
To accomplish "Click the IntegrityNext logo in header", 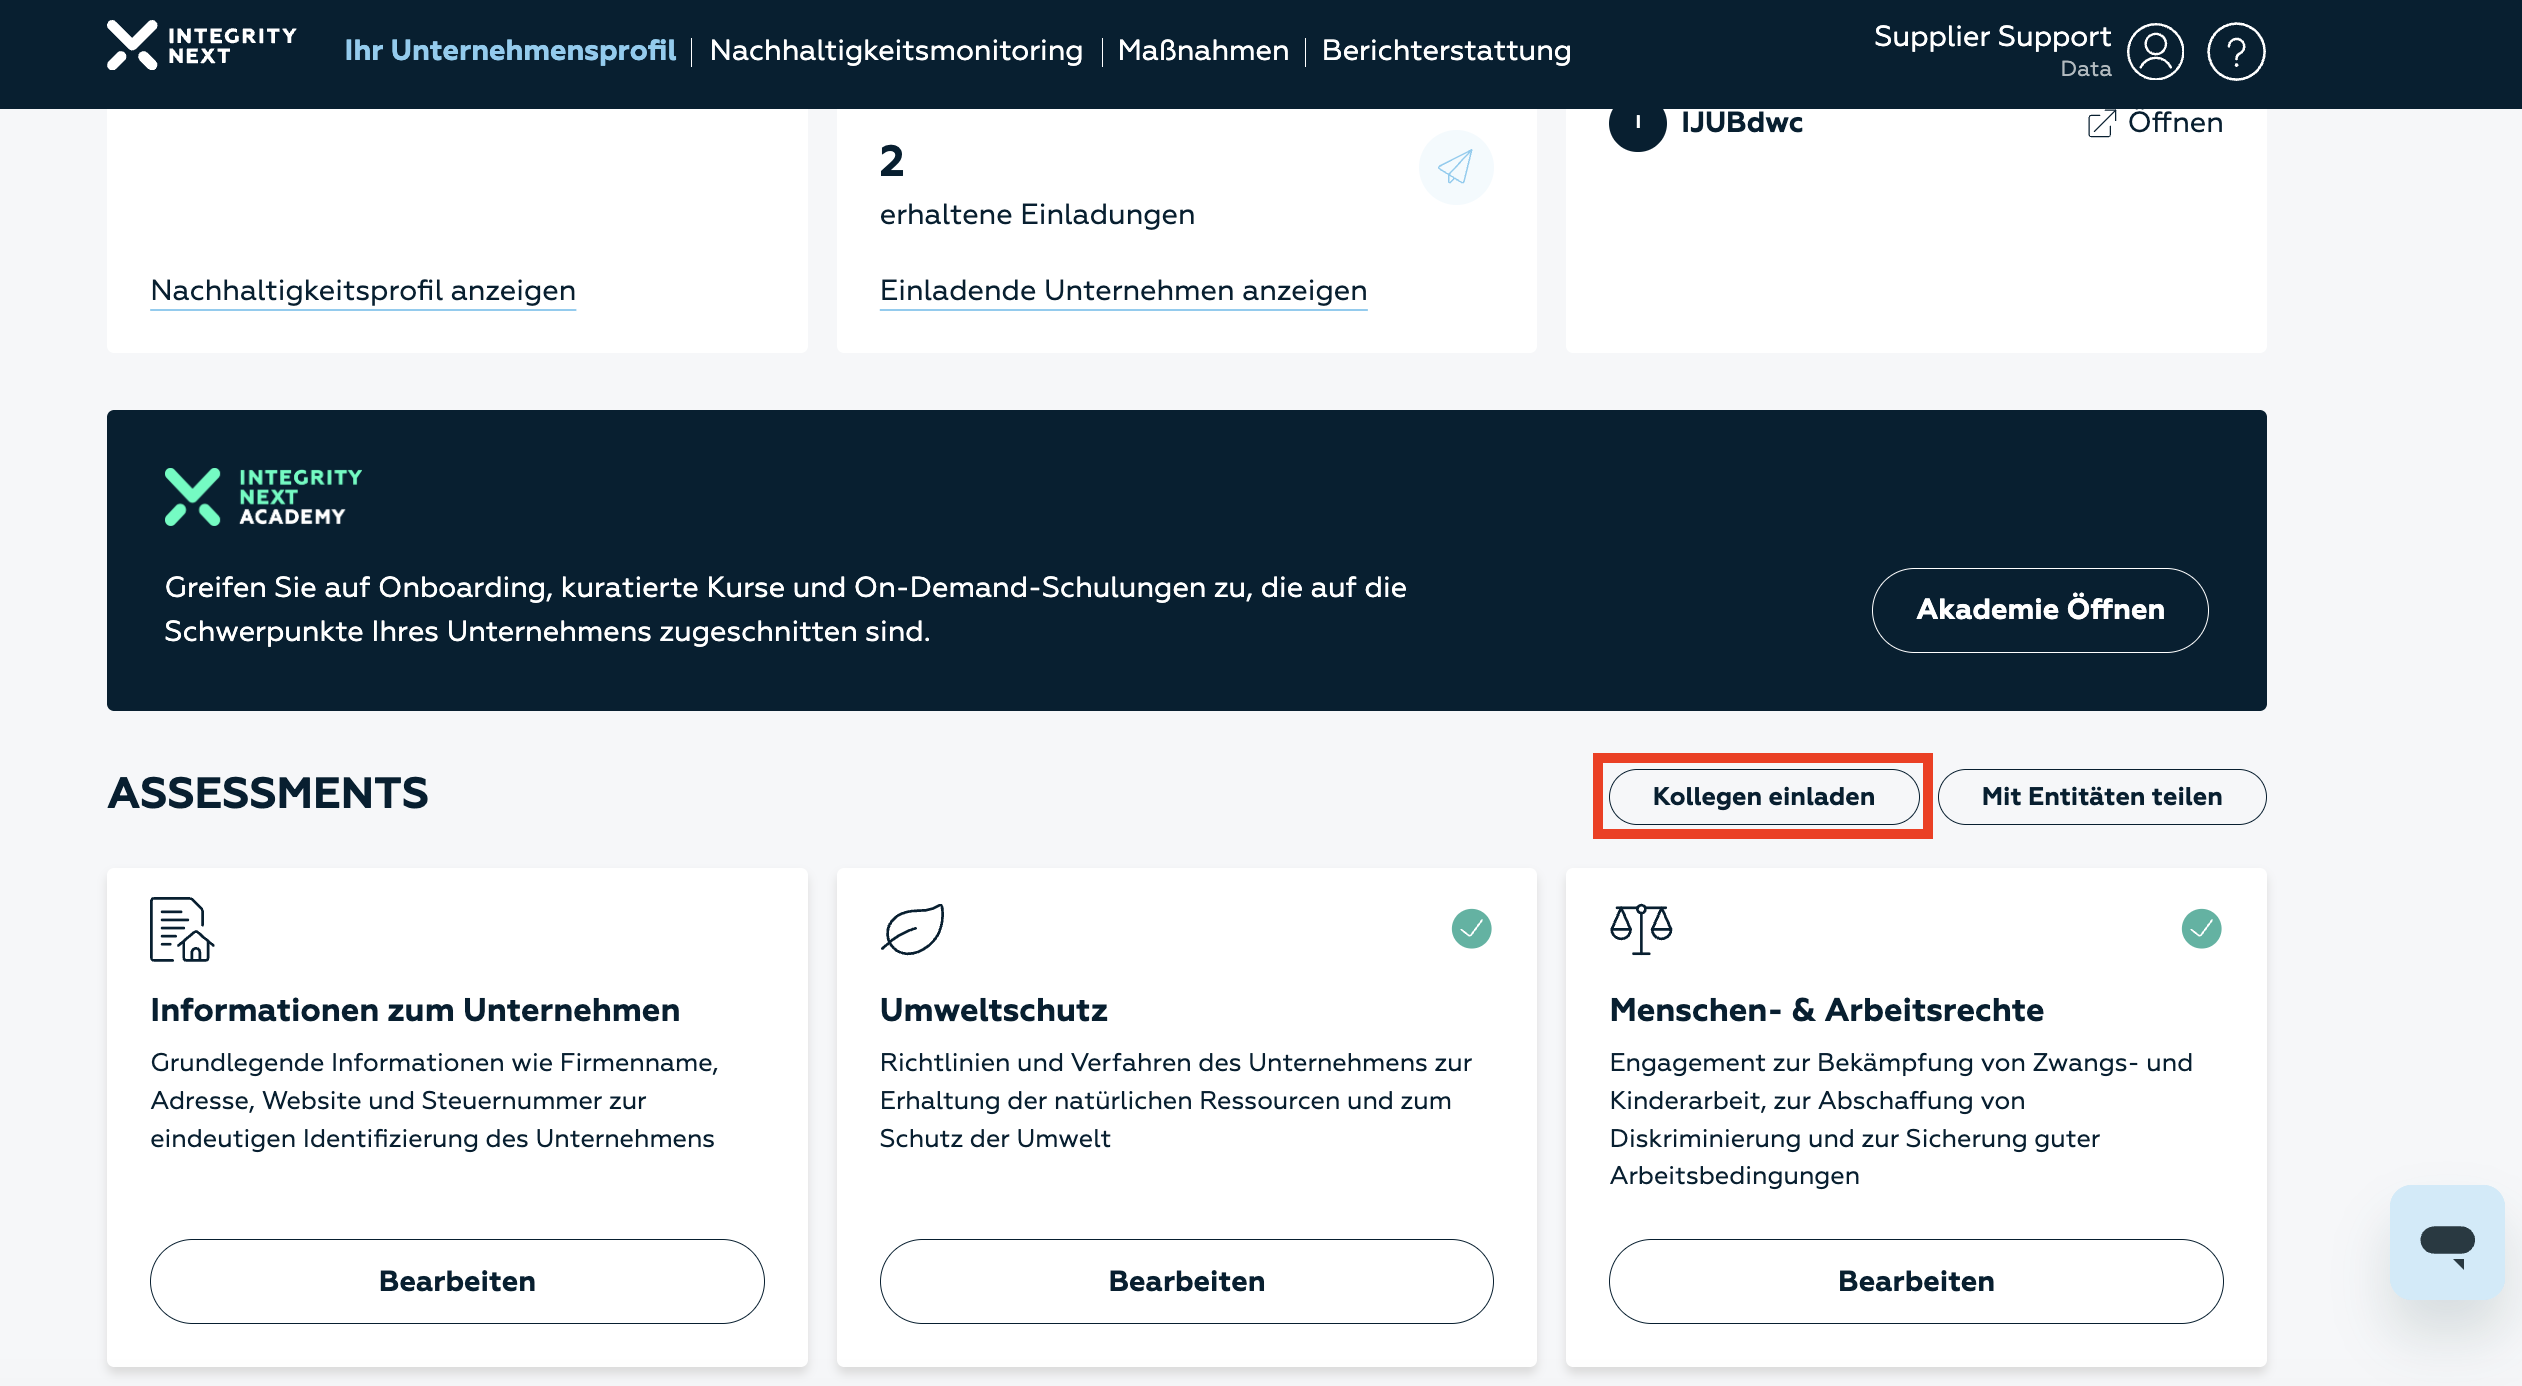I will 202,46.
